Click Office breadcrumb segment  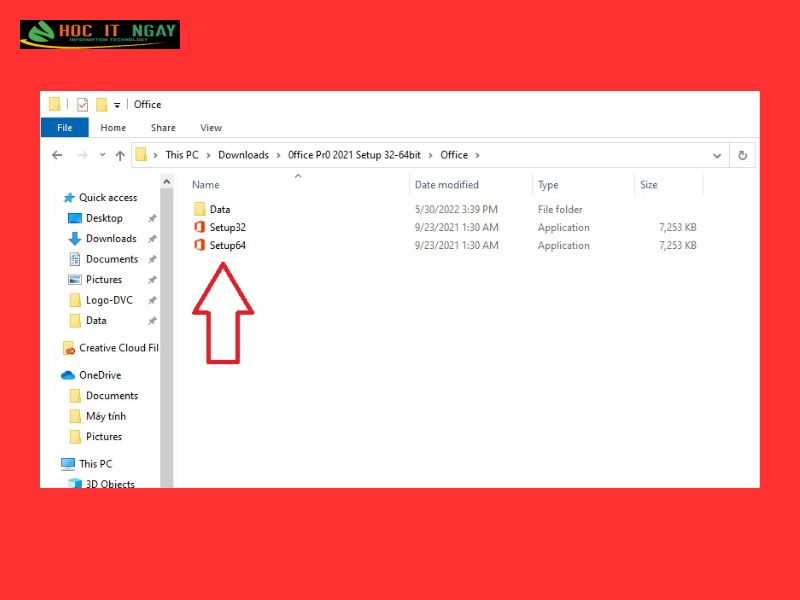454,155
